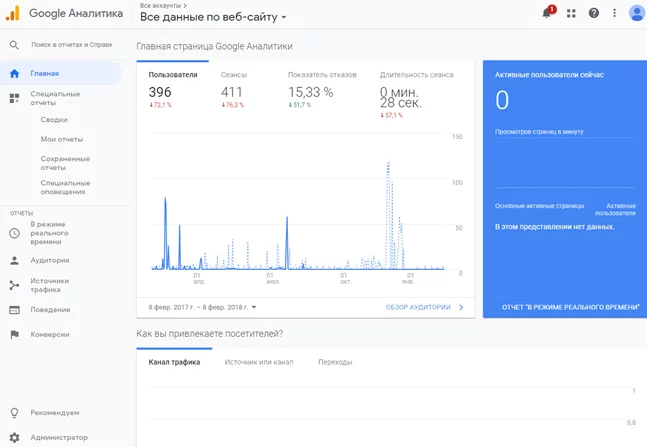The height and width of the screenshot is (447, 647).
Task: Expand the Конверсии reports section
Action: (x=50, y=335)
